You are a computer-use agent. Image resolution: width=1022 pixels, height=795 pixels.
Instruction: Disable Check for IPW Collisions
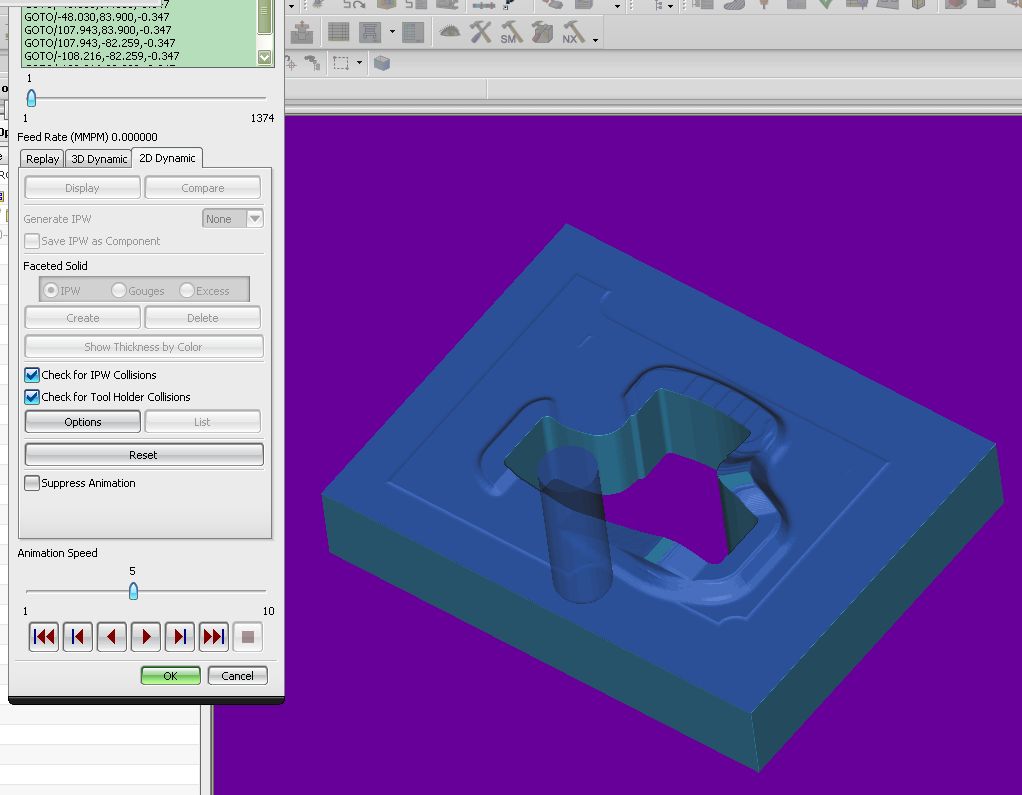pyautogui.click(x=31, y=375)
